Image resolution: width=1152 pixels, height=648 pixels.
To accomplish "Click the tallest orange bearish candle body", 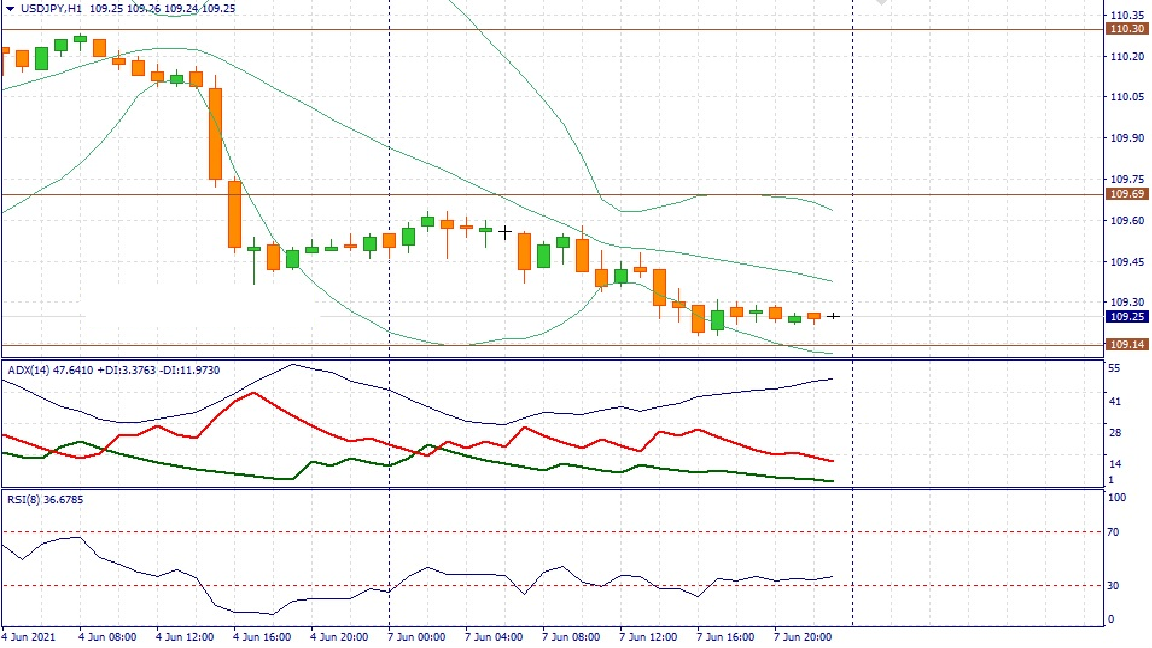I will click(215, 133).
